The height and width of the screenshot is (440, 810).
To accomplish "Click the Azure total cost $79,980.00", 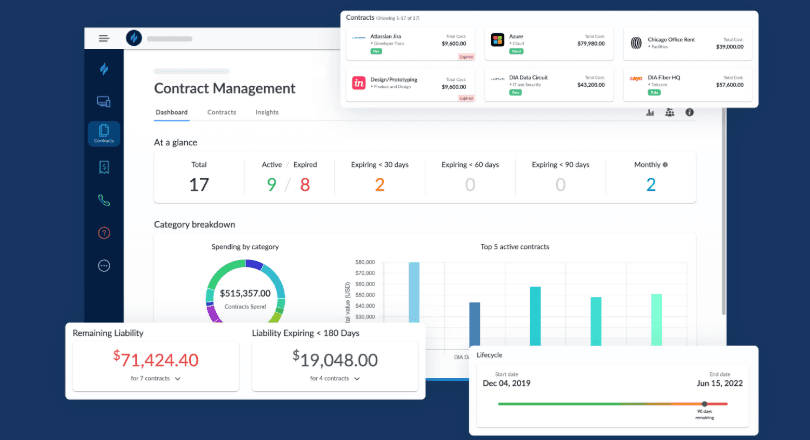I will point(591,44).
